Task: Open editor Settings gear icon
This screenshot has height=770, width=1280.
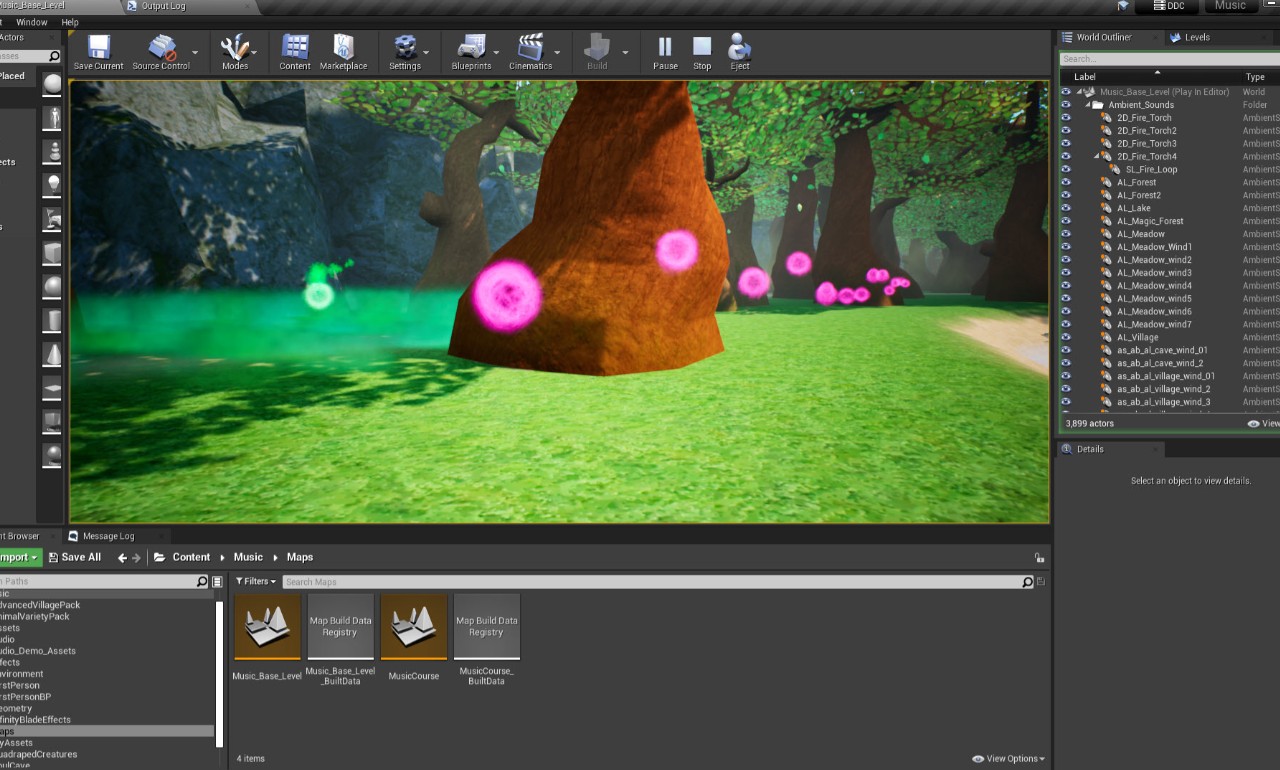Action: point(404,51)
